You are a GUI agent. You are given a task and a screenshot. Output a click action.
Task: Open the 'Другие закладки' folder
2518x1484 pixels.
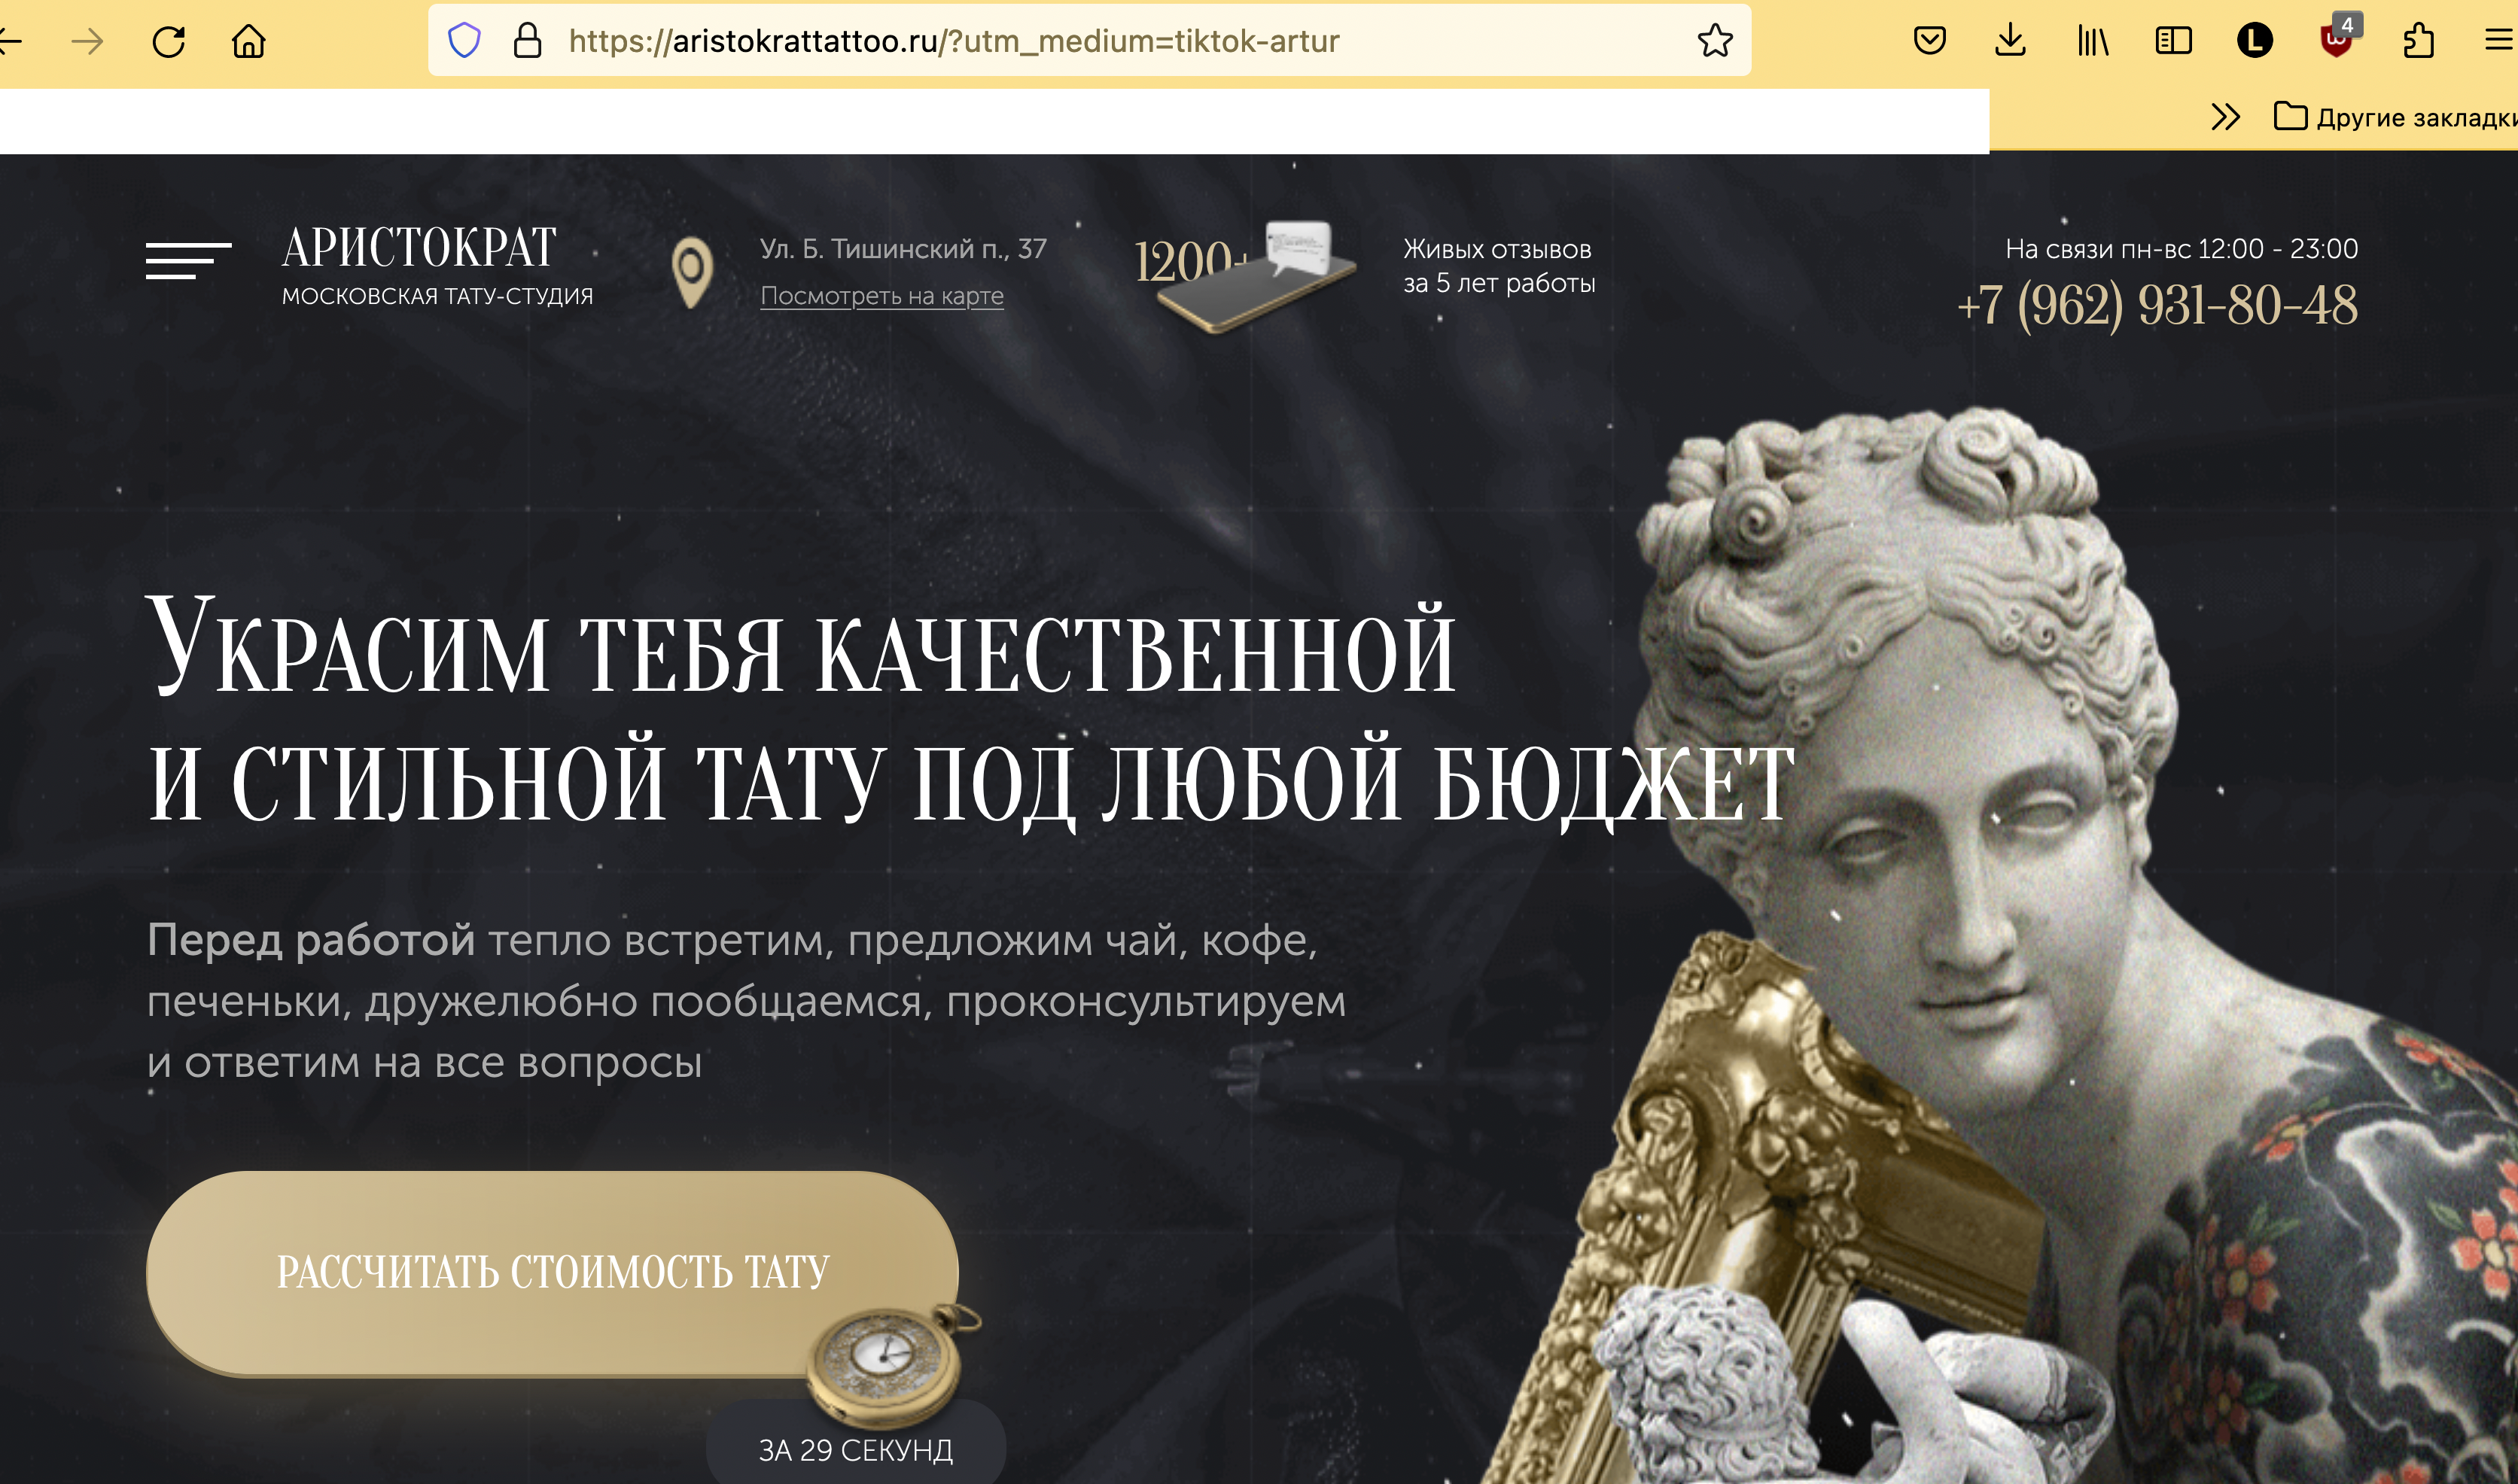coord(2394,117)
